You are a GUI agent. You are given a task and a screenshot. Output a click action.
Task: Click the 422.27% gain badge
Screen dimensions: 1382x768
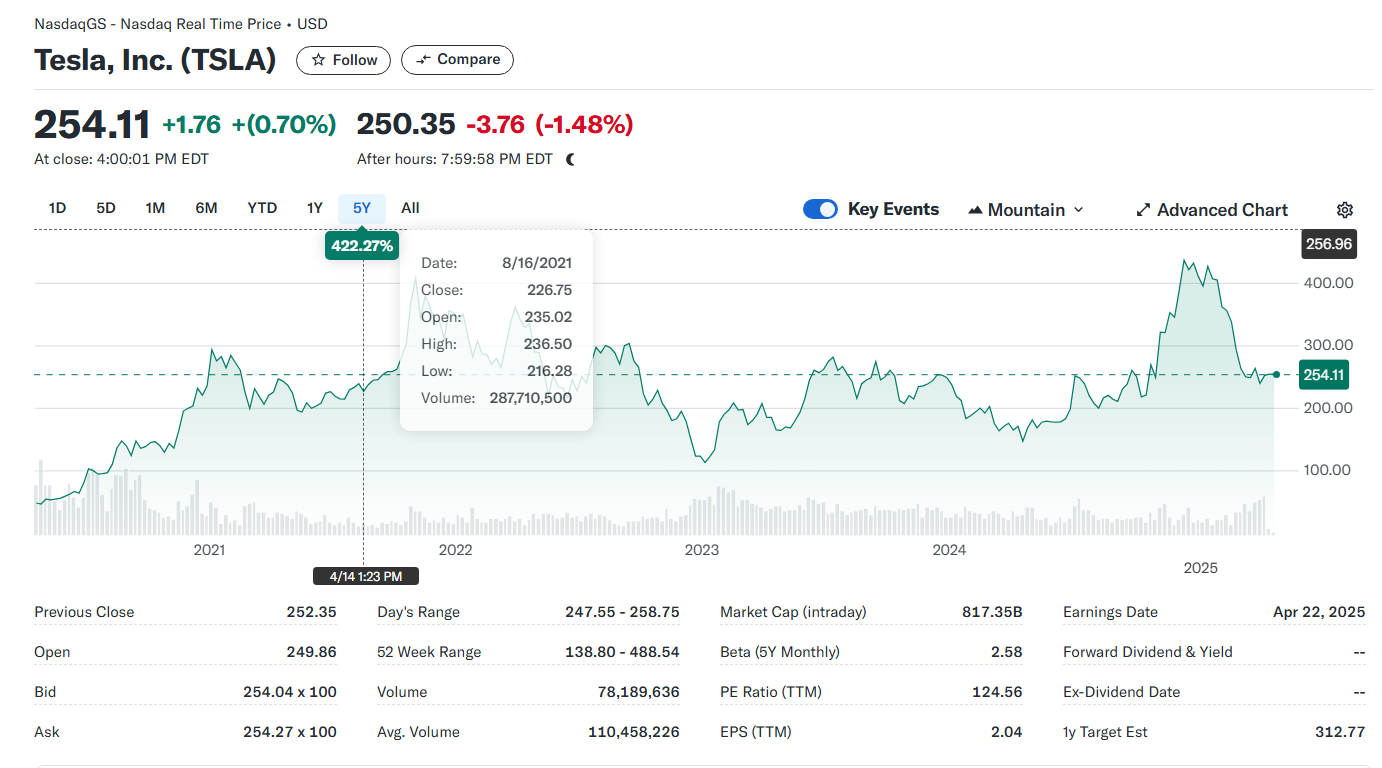[x=362, y=245]
